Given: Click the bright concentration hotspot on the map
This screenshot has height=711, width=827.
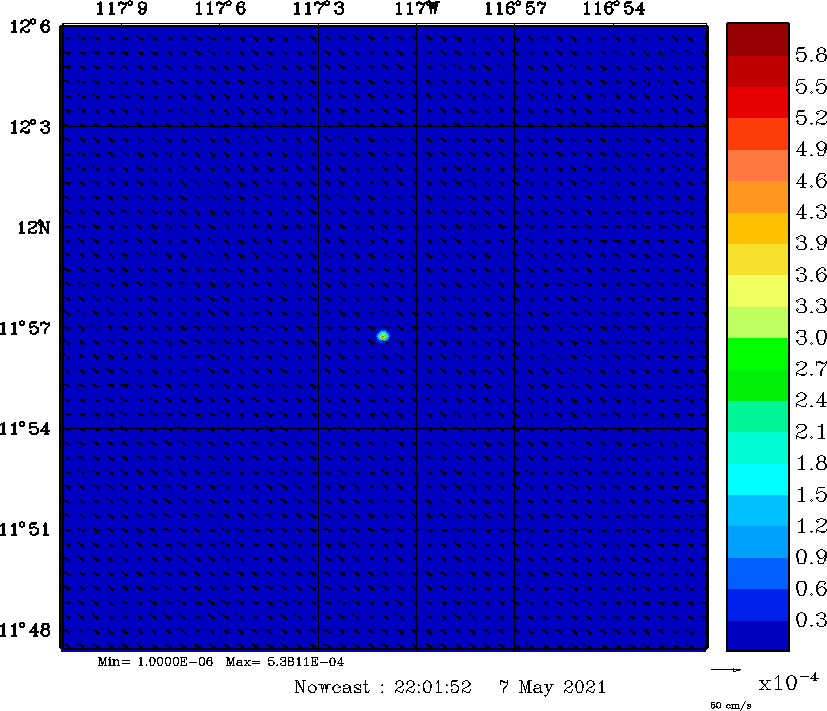Looking at the screenshot, I should [383, 336].
